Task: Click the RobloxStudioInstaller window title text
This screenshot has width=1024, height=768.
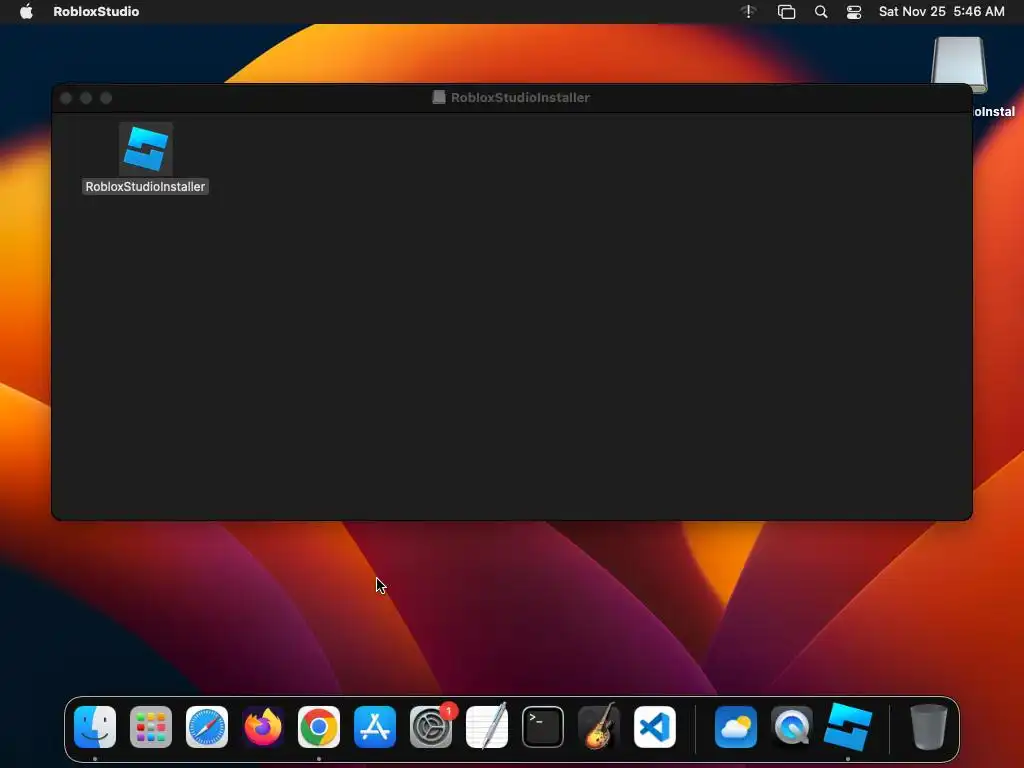Action: click(520, 97)
